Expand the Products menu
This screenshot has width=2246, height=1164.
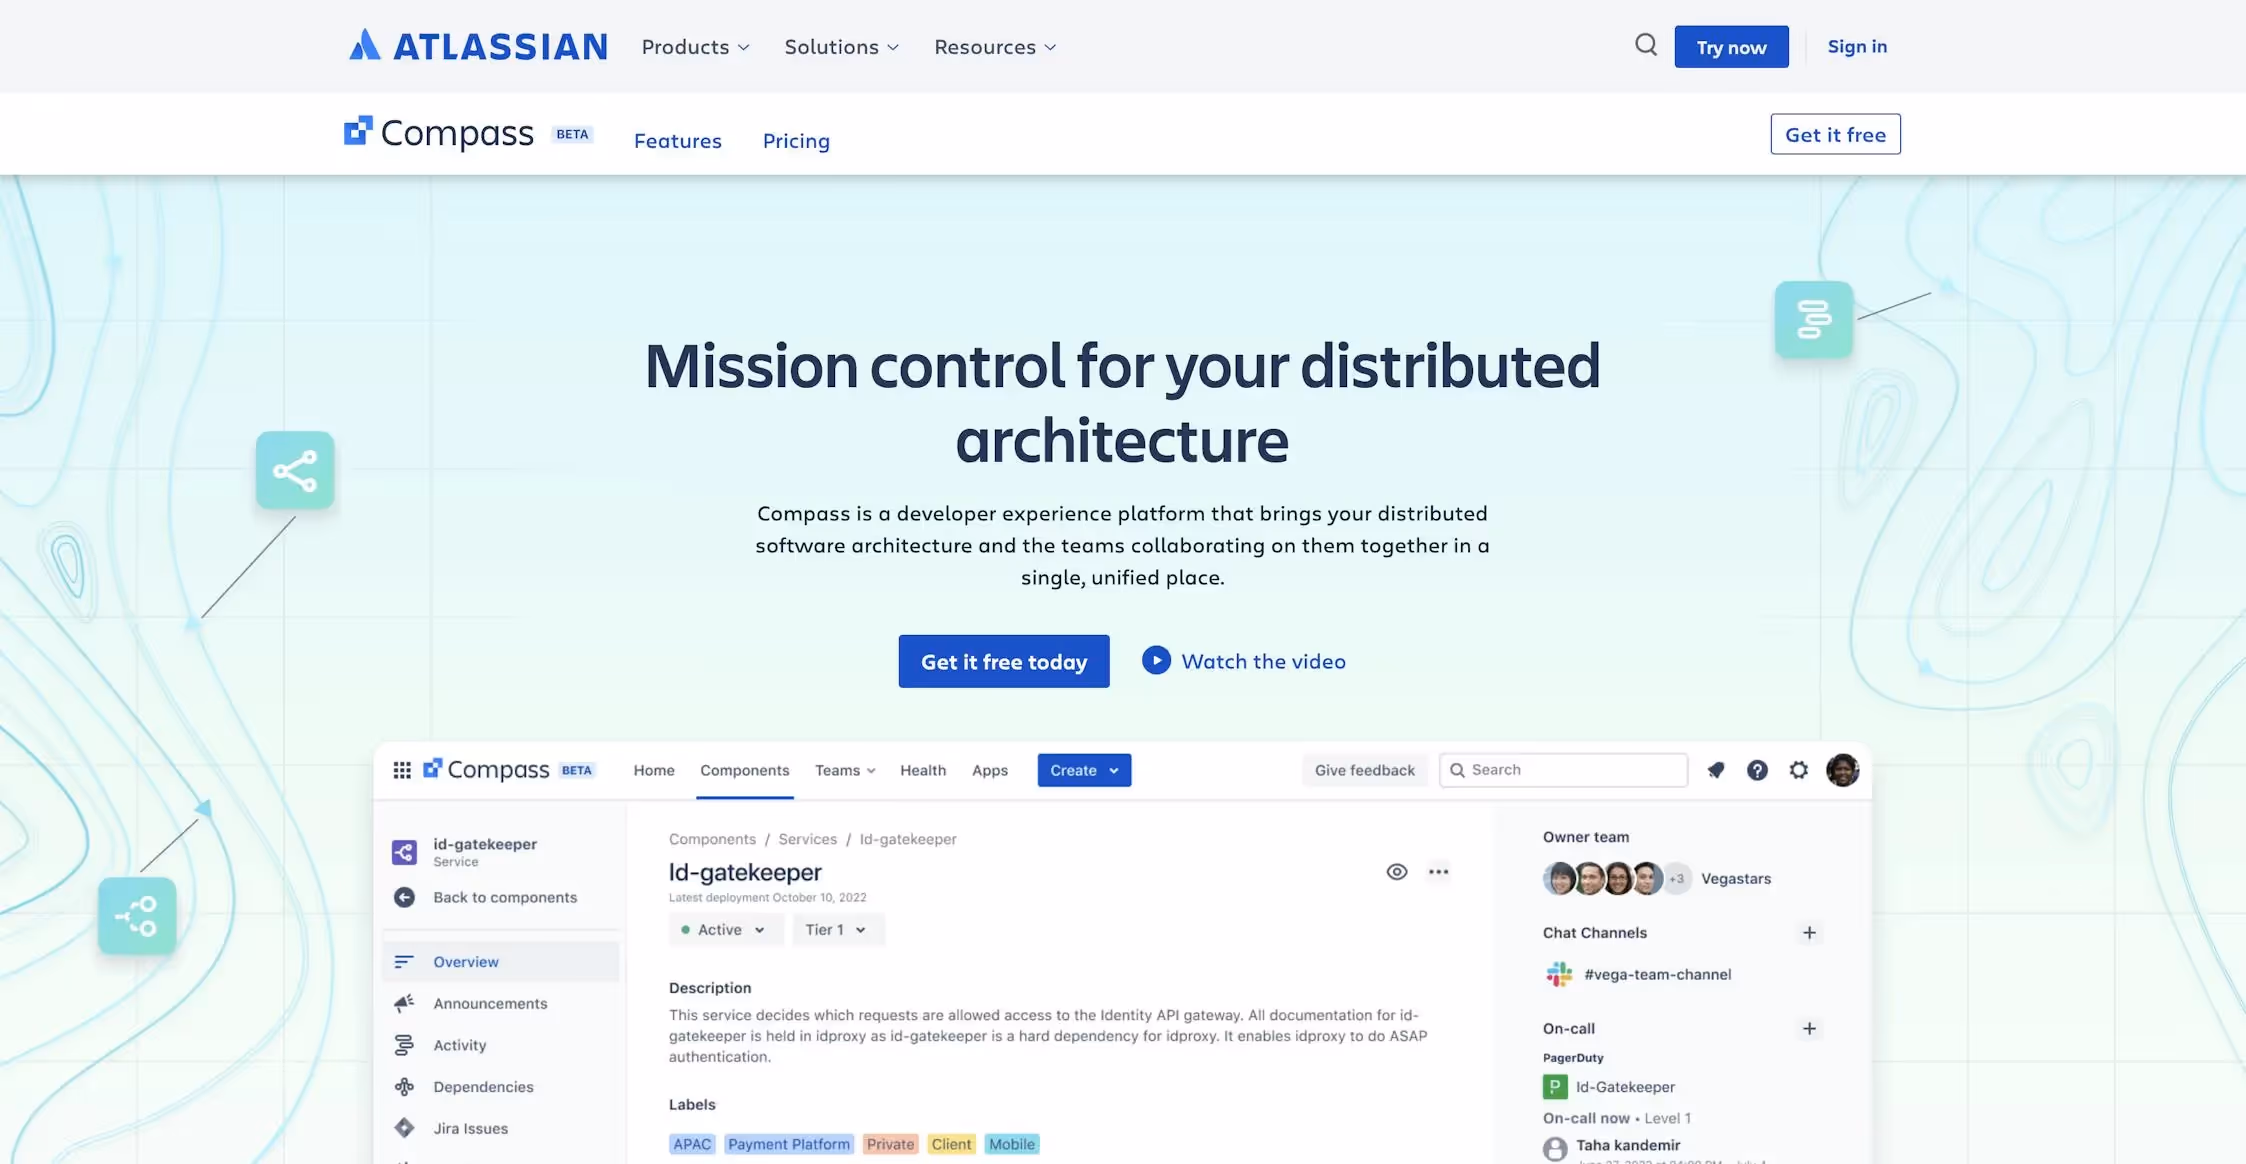click(695, 47)
